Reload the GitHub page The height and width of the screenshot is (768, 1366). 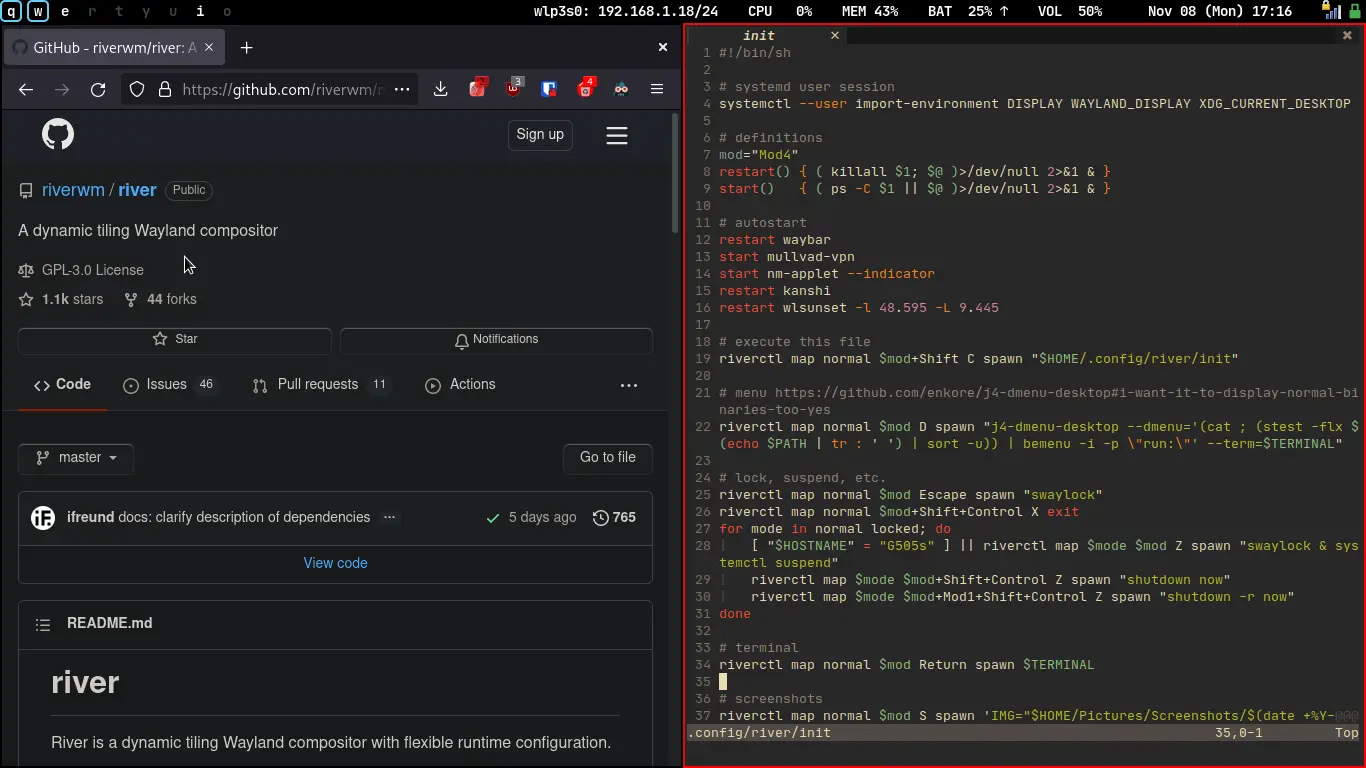[98, 89]
